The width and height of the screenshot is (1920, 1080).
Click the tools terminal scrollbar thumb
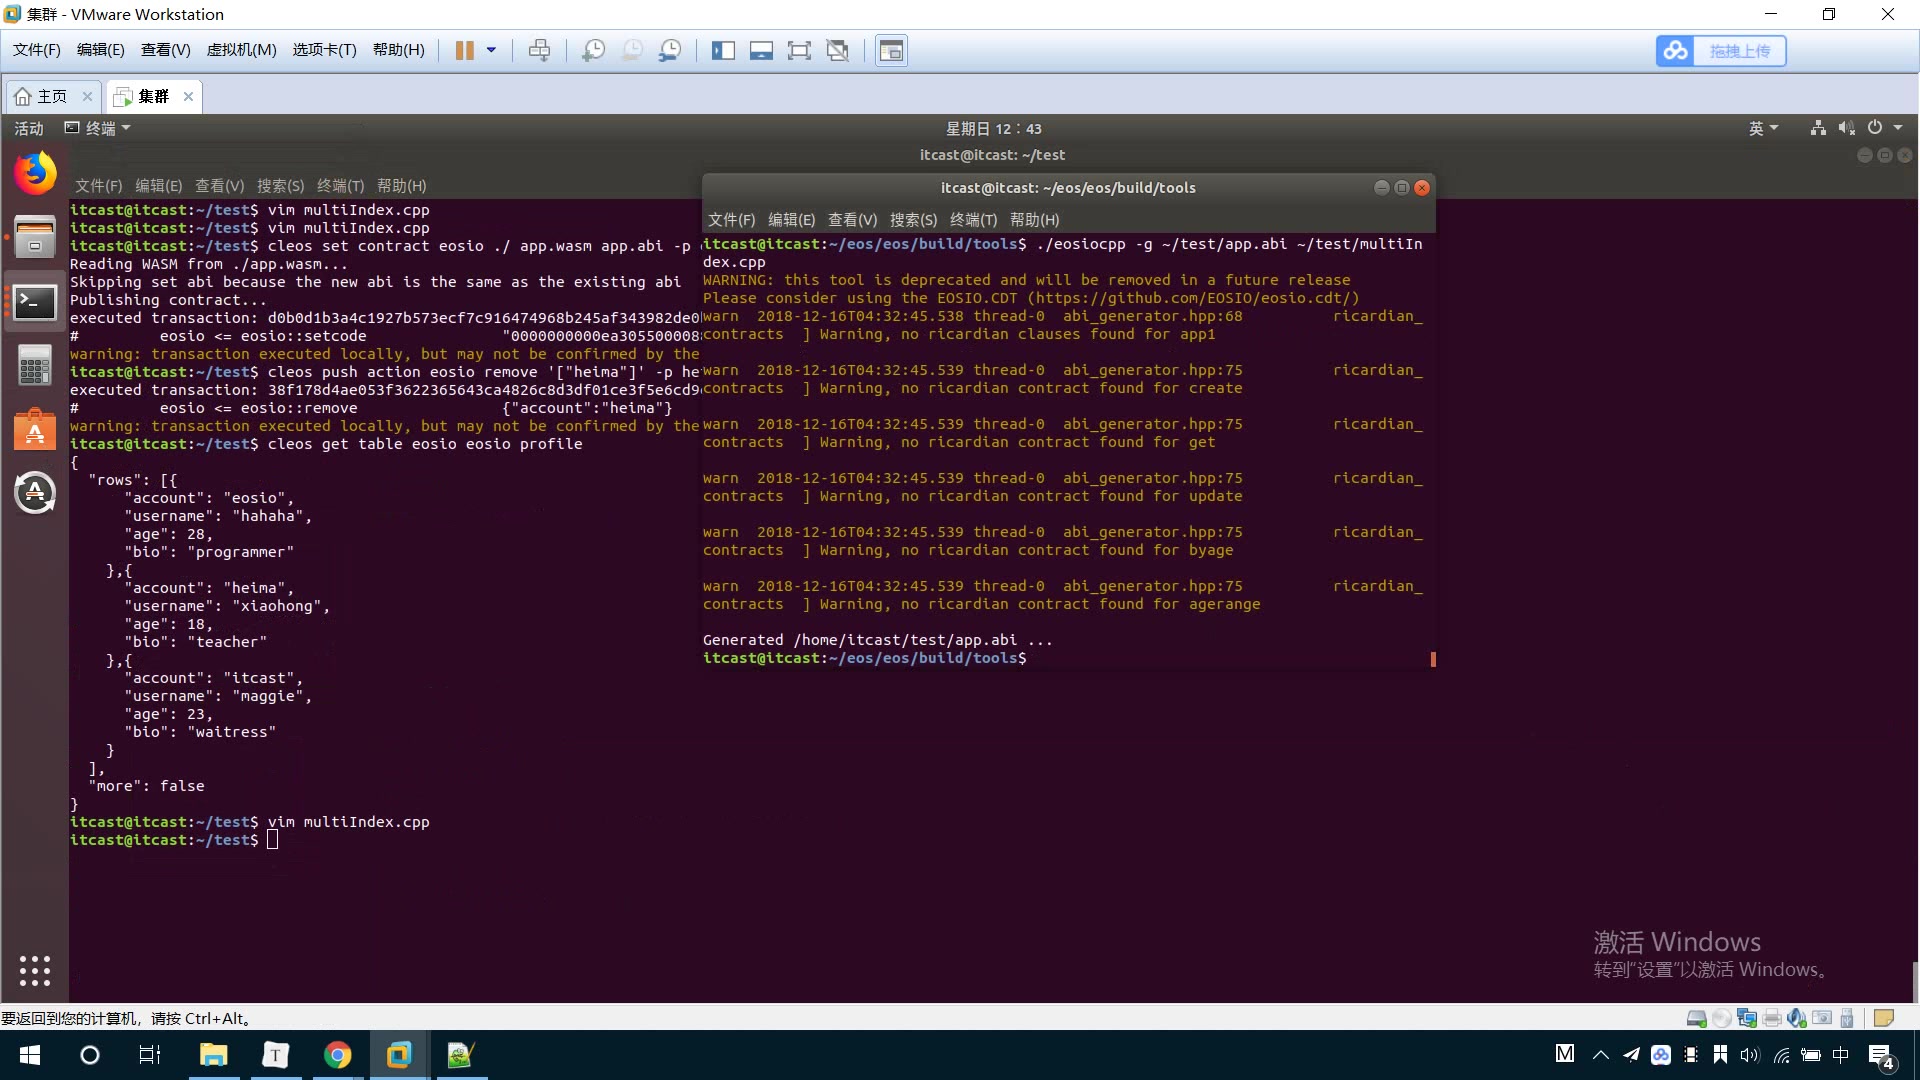(1433, 659)
